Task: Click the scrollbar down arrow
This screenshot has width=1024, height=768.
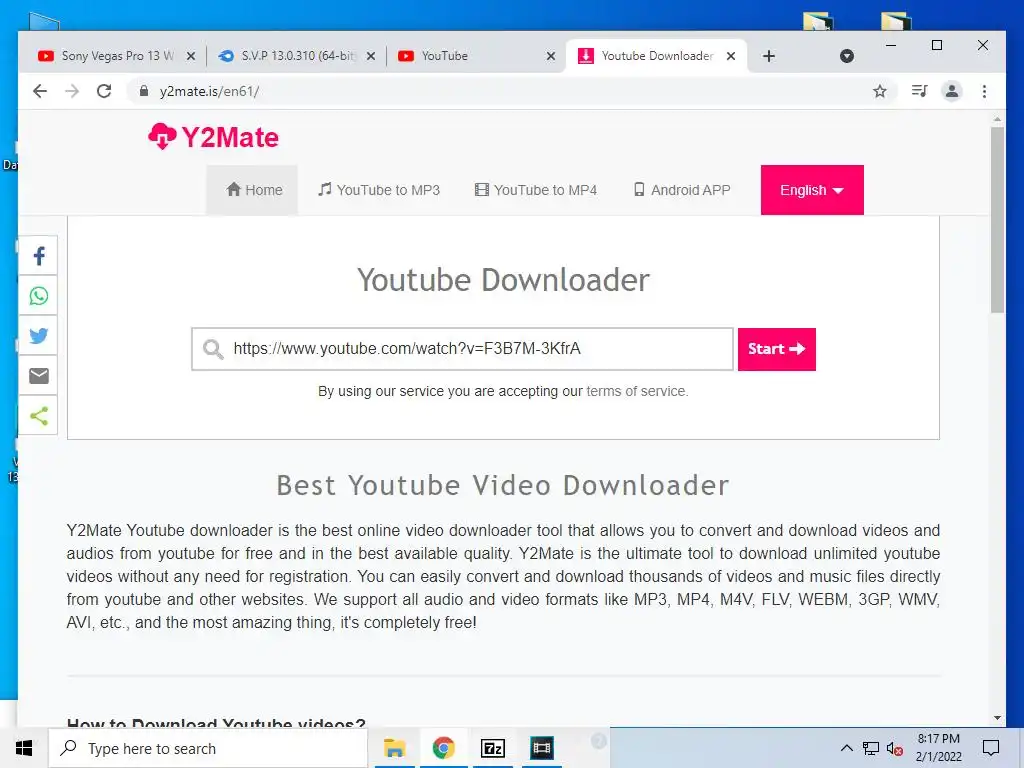Action: point(997,718)
